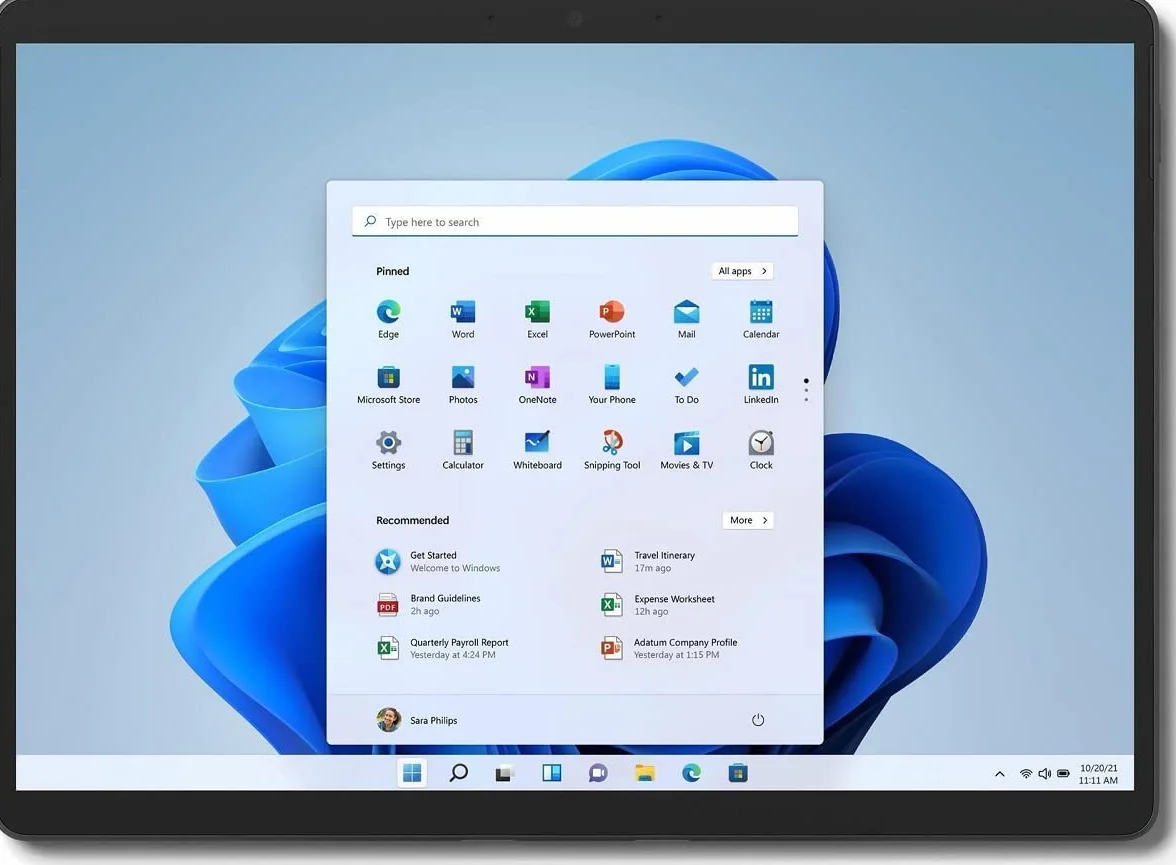Viewport: 1176px width, 865px height.
Task: Open Sara Philips account menu
Action: 417,720
